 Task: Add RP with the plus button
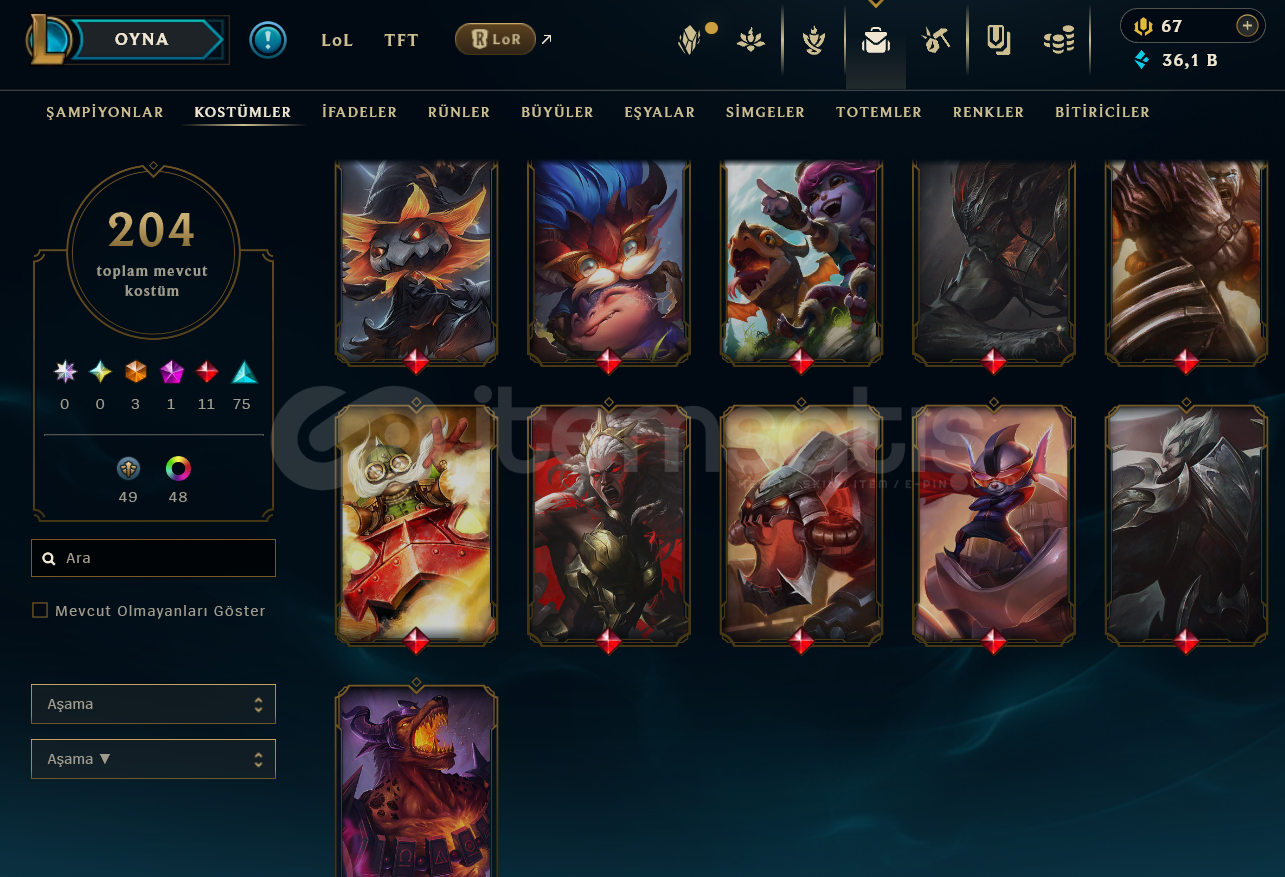[x=1247, y=26]
